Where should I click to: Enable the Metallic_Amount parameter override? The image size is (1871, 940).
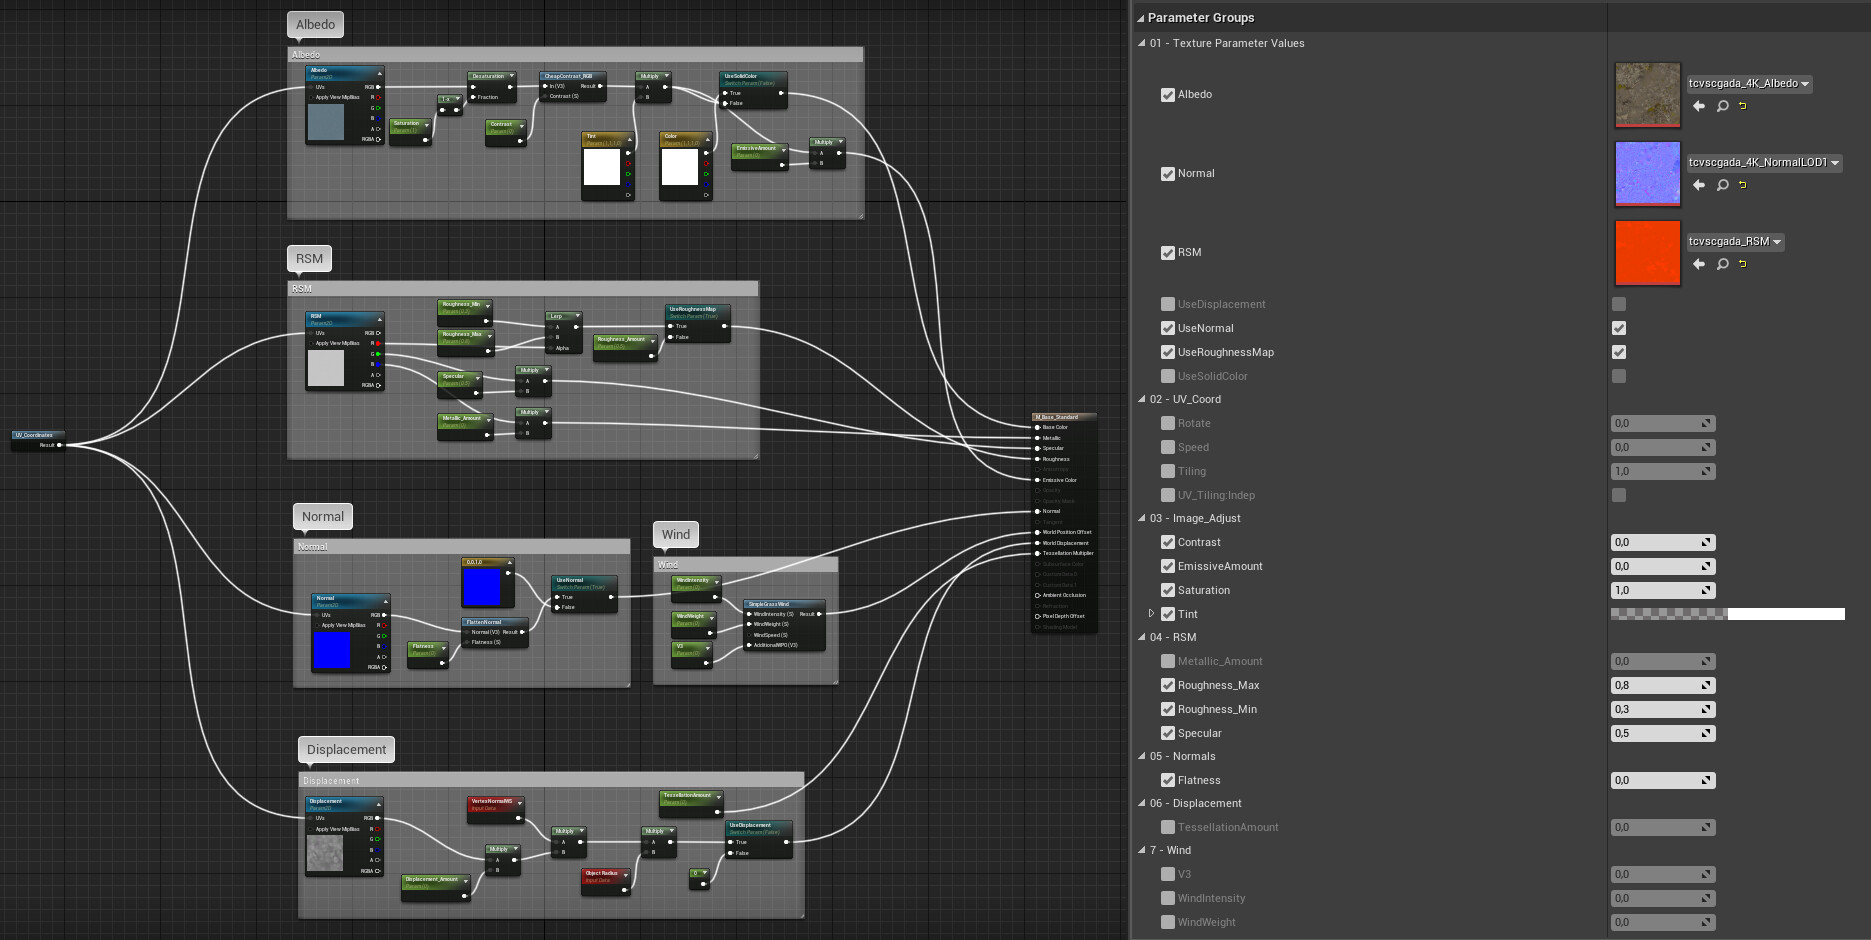[x=1167, y=661]
